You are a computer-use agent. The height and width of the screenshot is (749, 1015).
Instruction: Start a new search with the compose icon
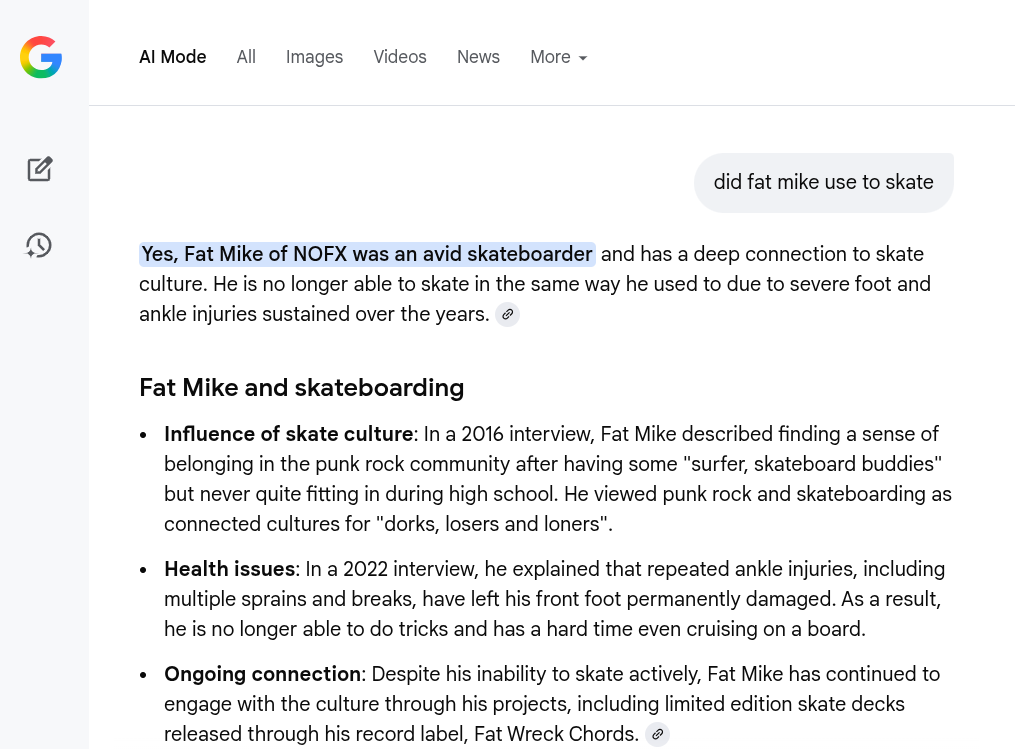point(39,169)
